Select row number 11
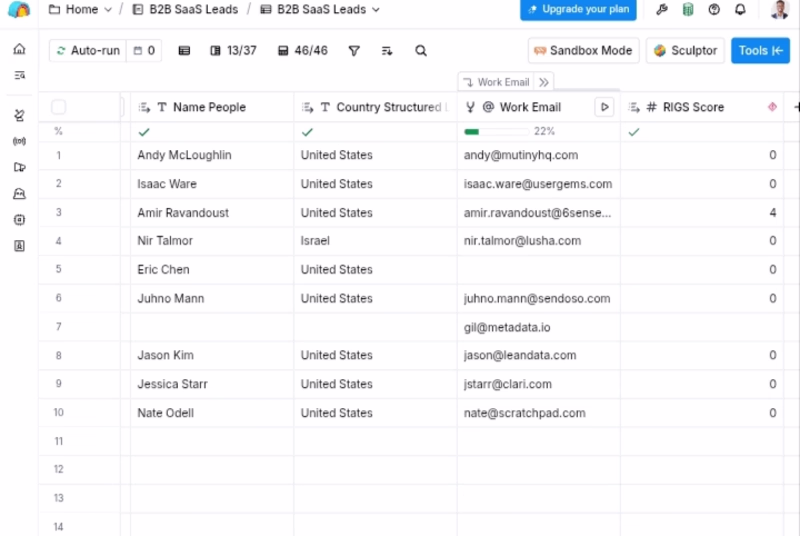800x536 pixels. [x=59, y=441]
